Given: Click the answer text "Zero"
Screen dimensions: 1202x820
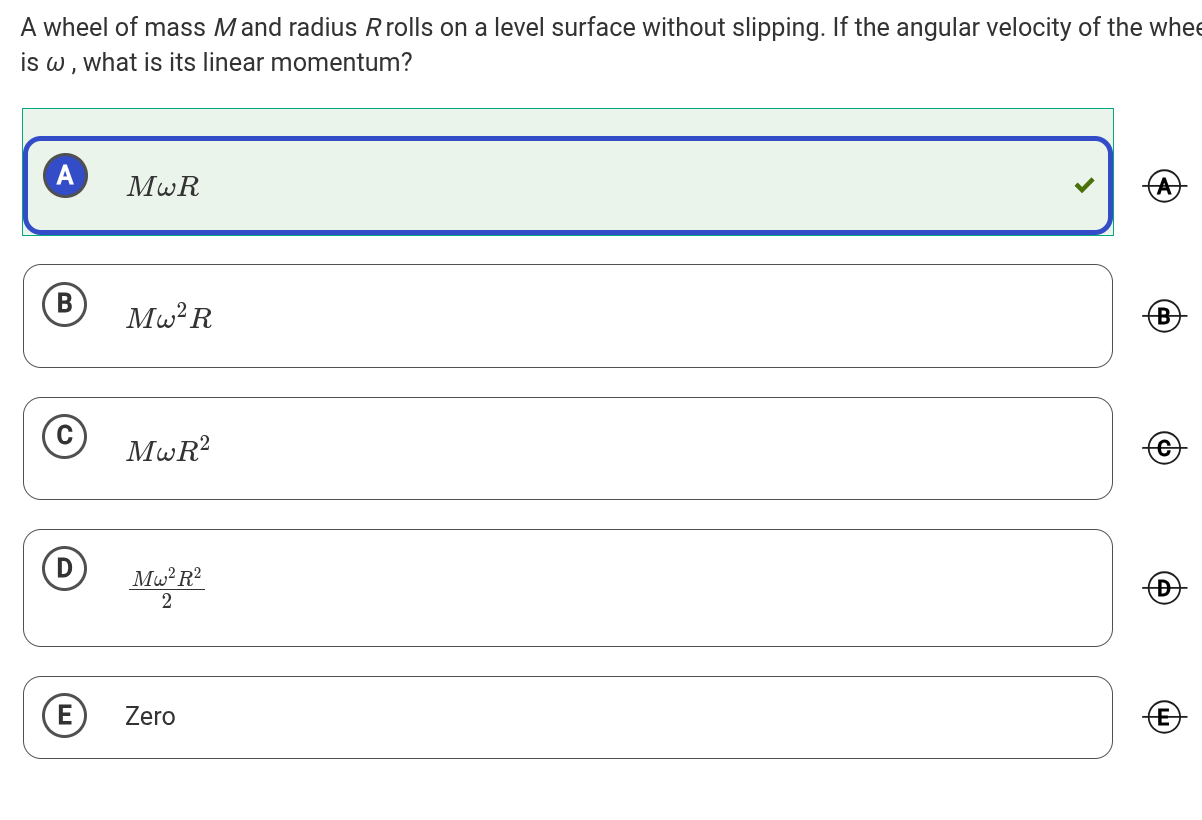Looking at the screenshot, I should pos(150,717).
